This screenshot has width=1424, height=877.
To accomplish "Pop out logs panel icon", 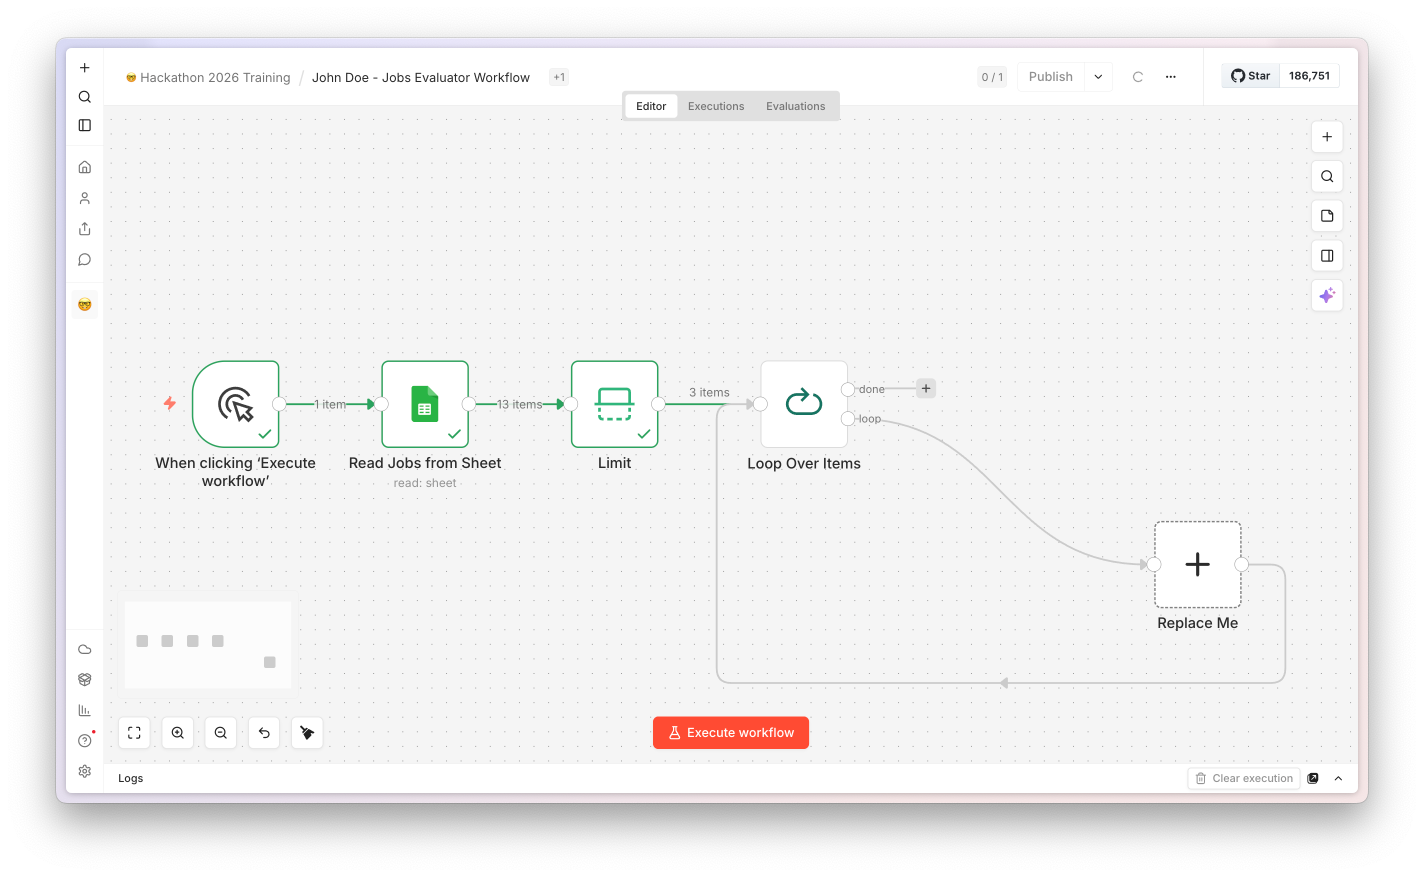I will [x=1313, y=778].
